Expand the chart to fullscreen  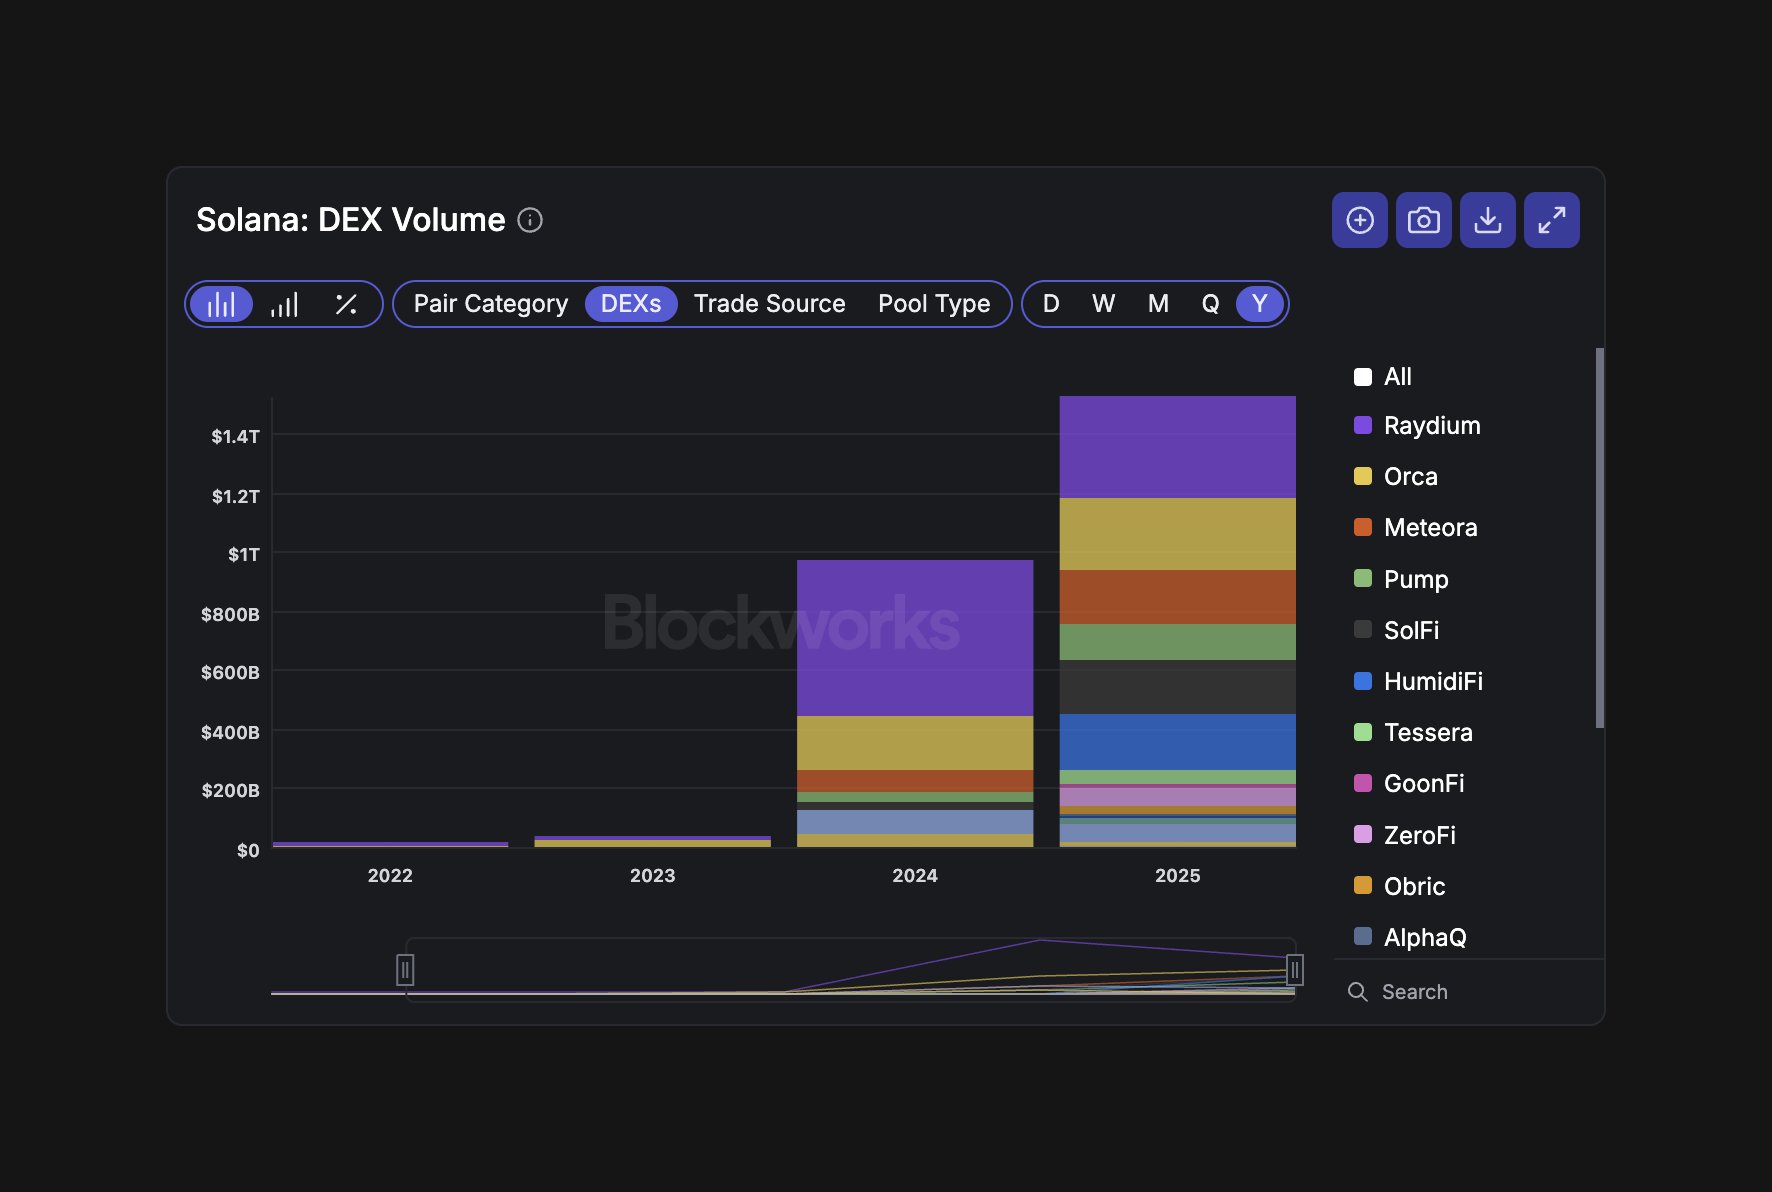tap(1551, 219)
